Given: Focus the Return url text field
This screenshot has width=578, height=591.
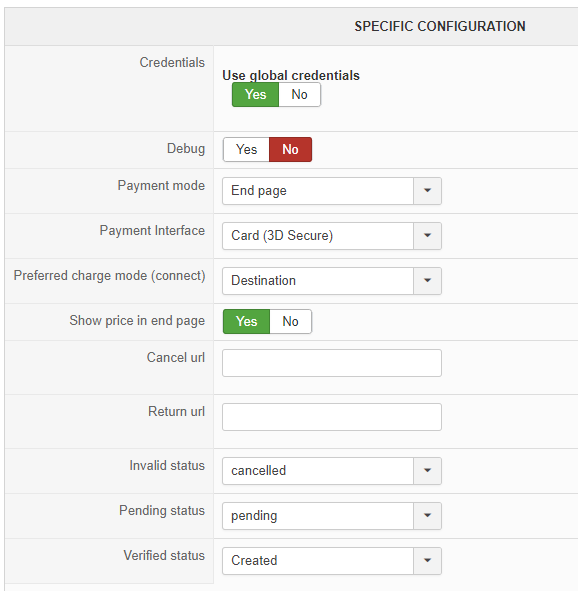Looking at the screenshot, I should pos(332,417).
